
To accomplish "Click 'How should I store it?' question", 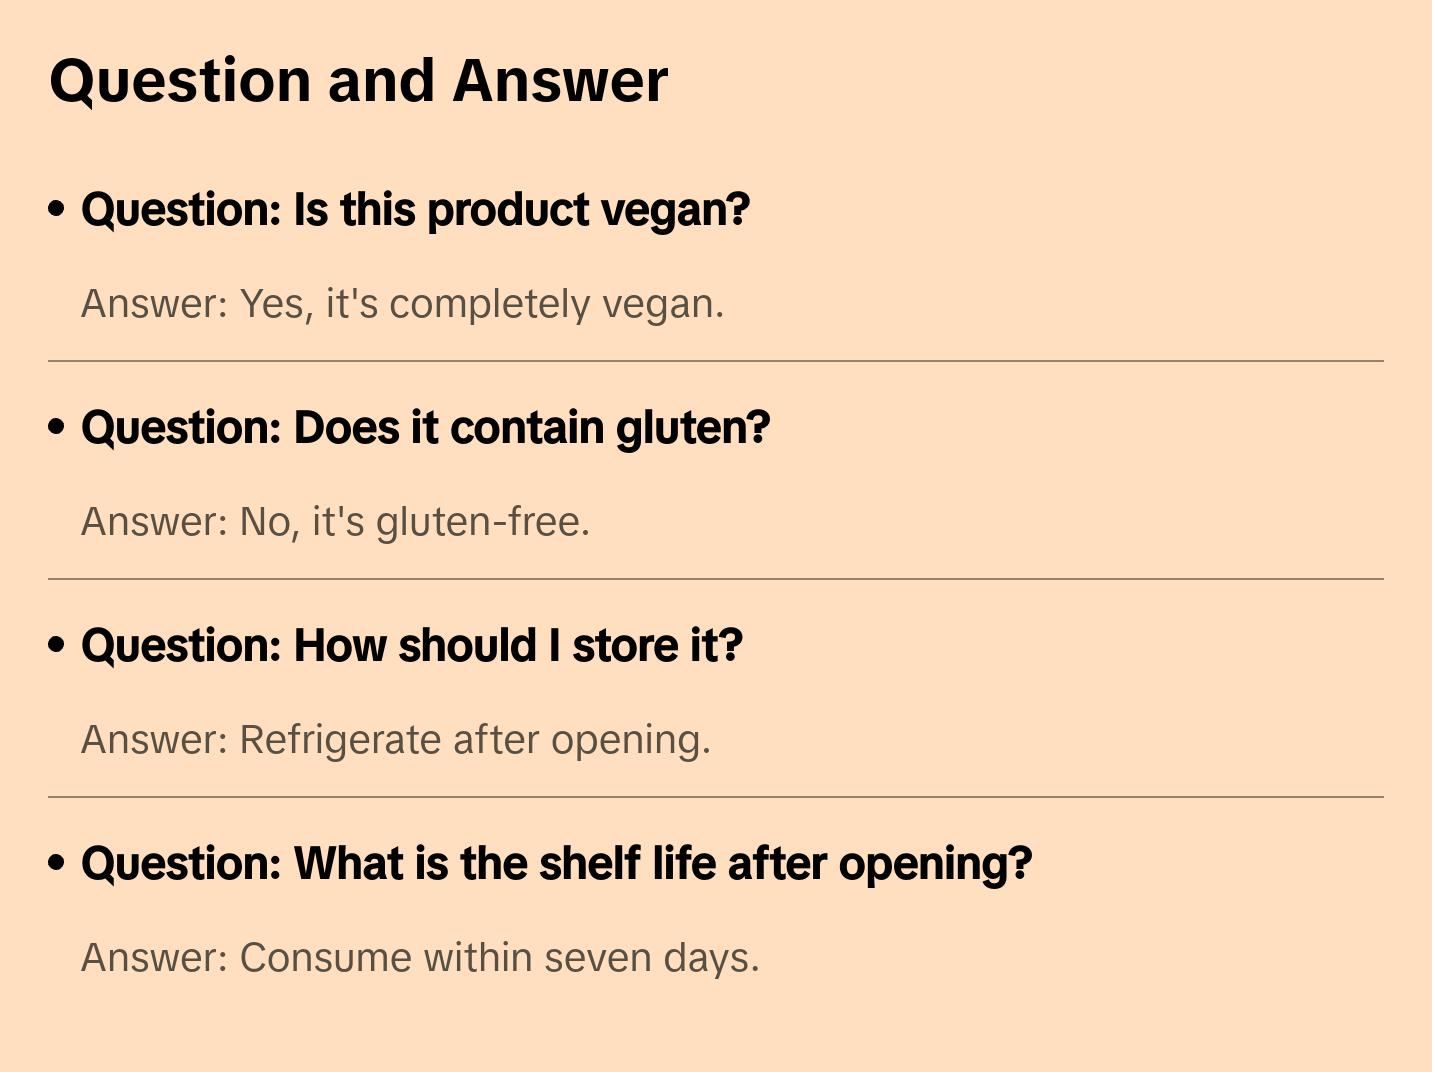I will pyautogui.click(x=411, y=646).
